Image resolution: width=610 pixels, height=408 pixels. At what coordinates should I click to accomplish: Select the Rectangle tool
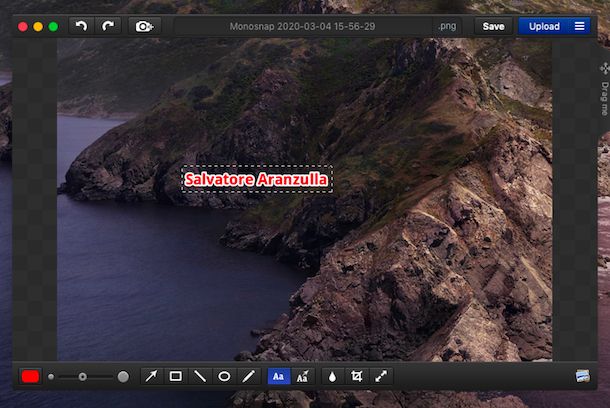[175, 376]
